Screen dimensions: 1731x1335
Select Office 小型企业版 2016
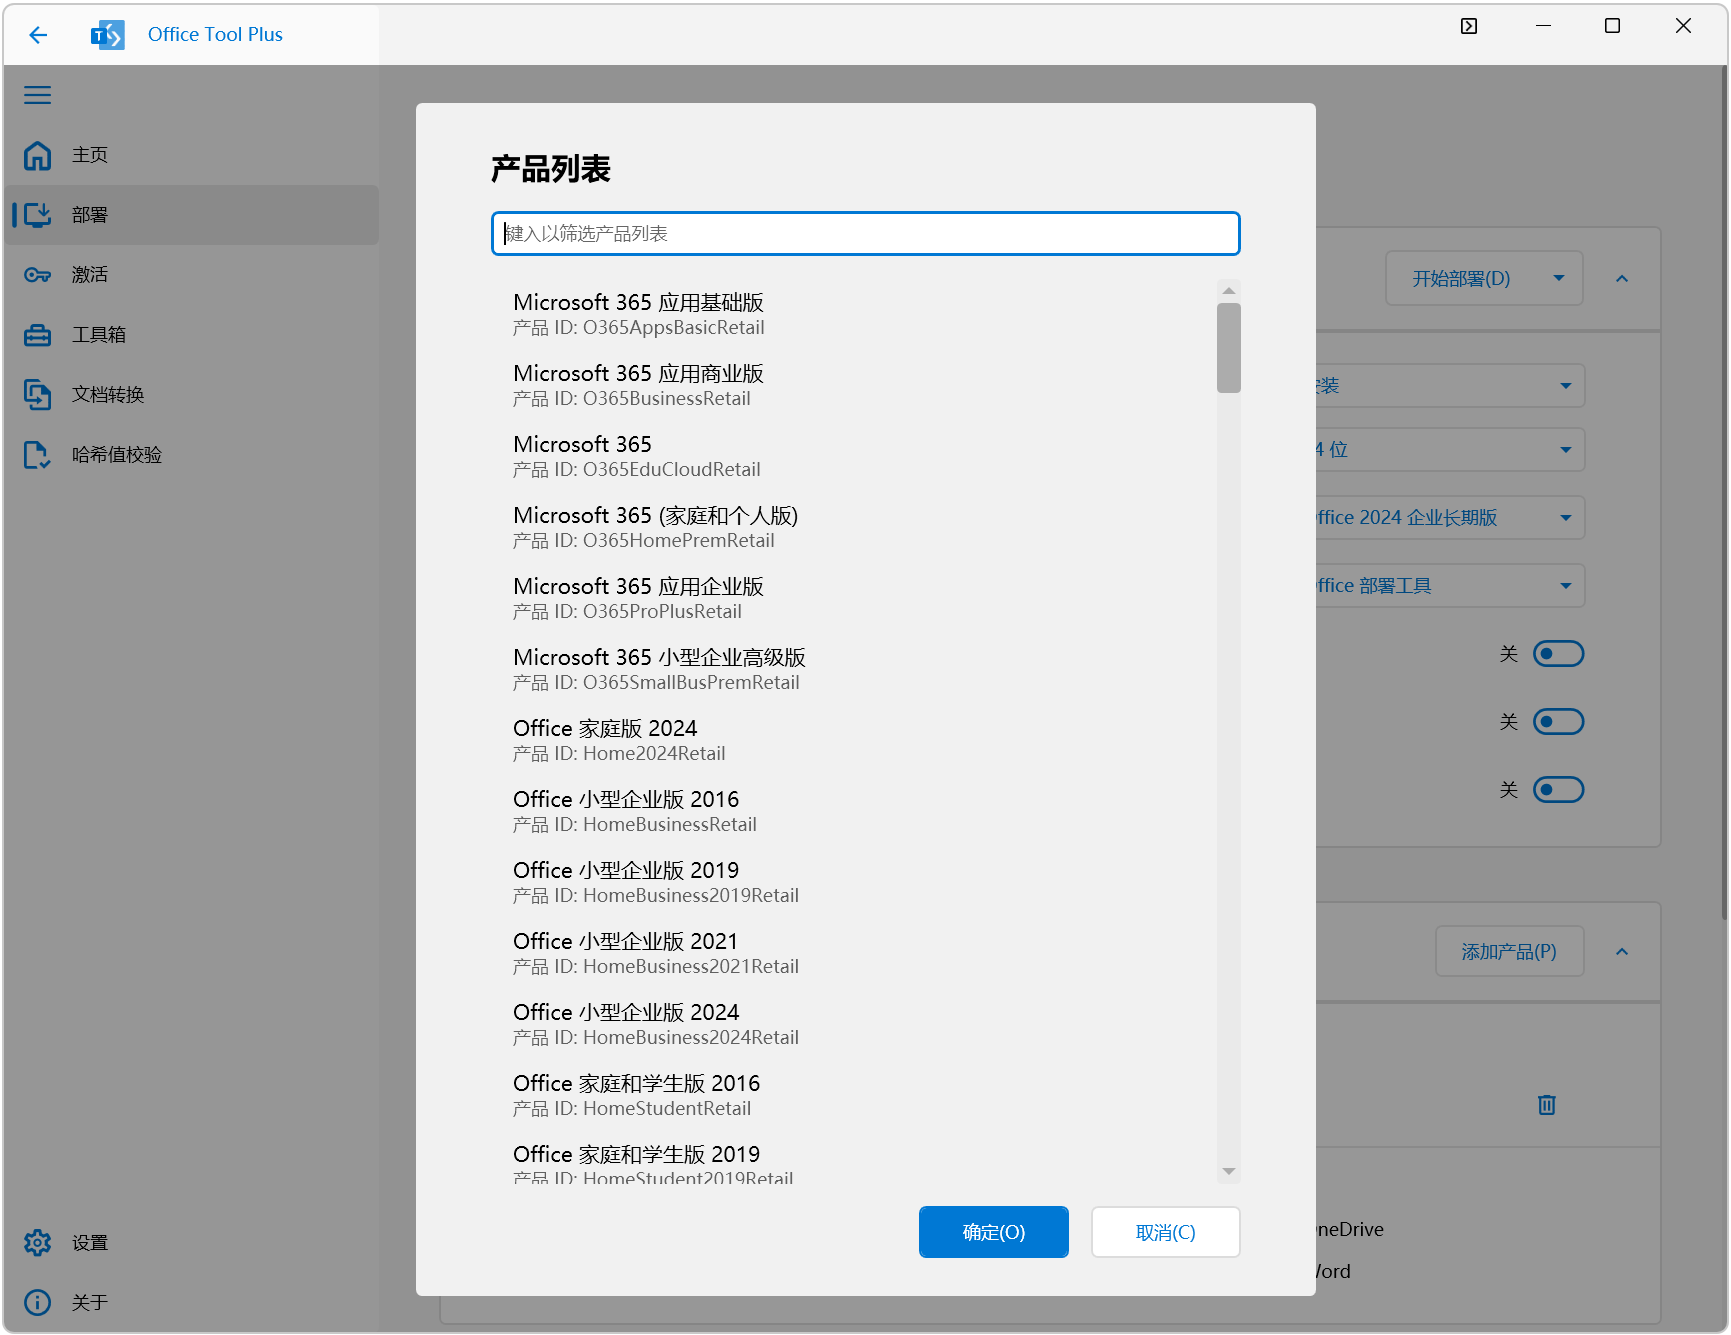(855, 811)
